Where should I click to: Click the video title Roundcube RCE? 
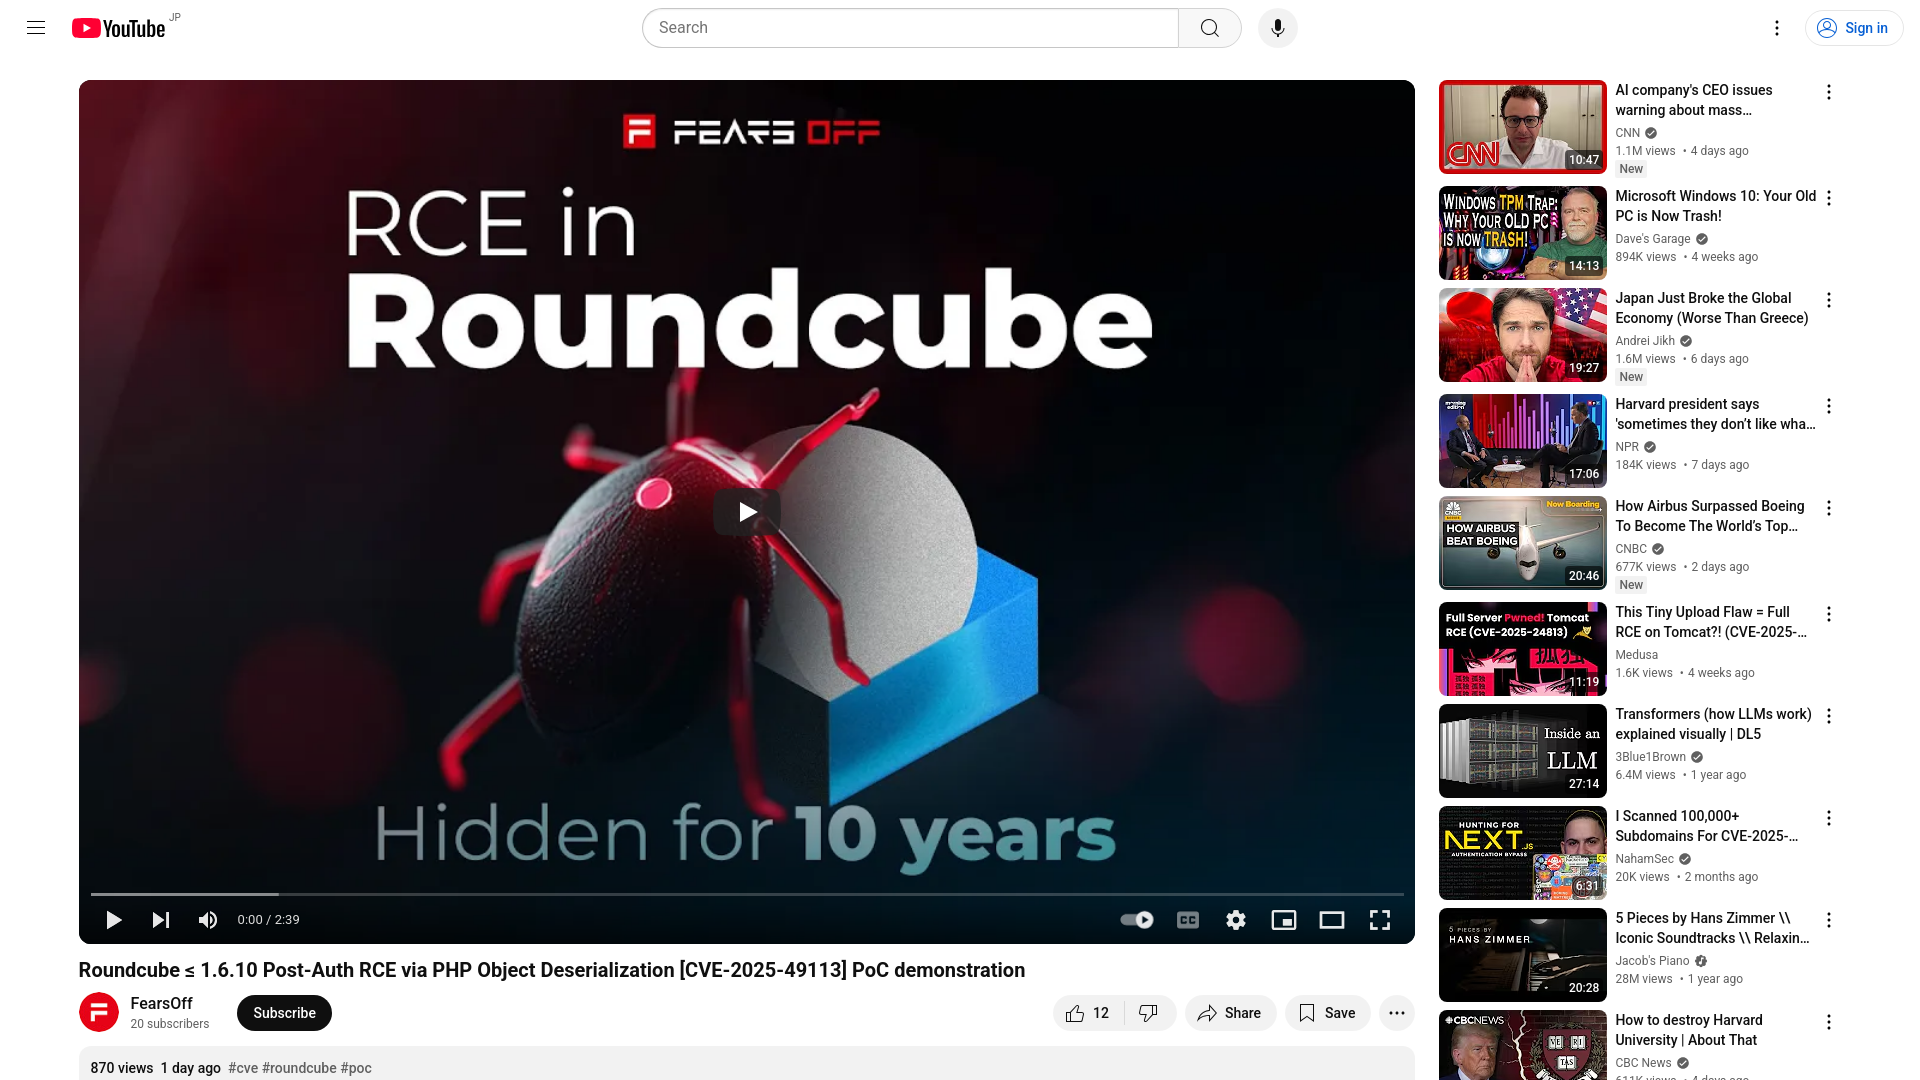pos(552,970)
